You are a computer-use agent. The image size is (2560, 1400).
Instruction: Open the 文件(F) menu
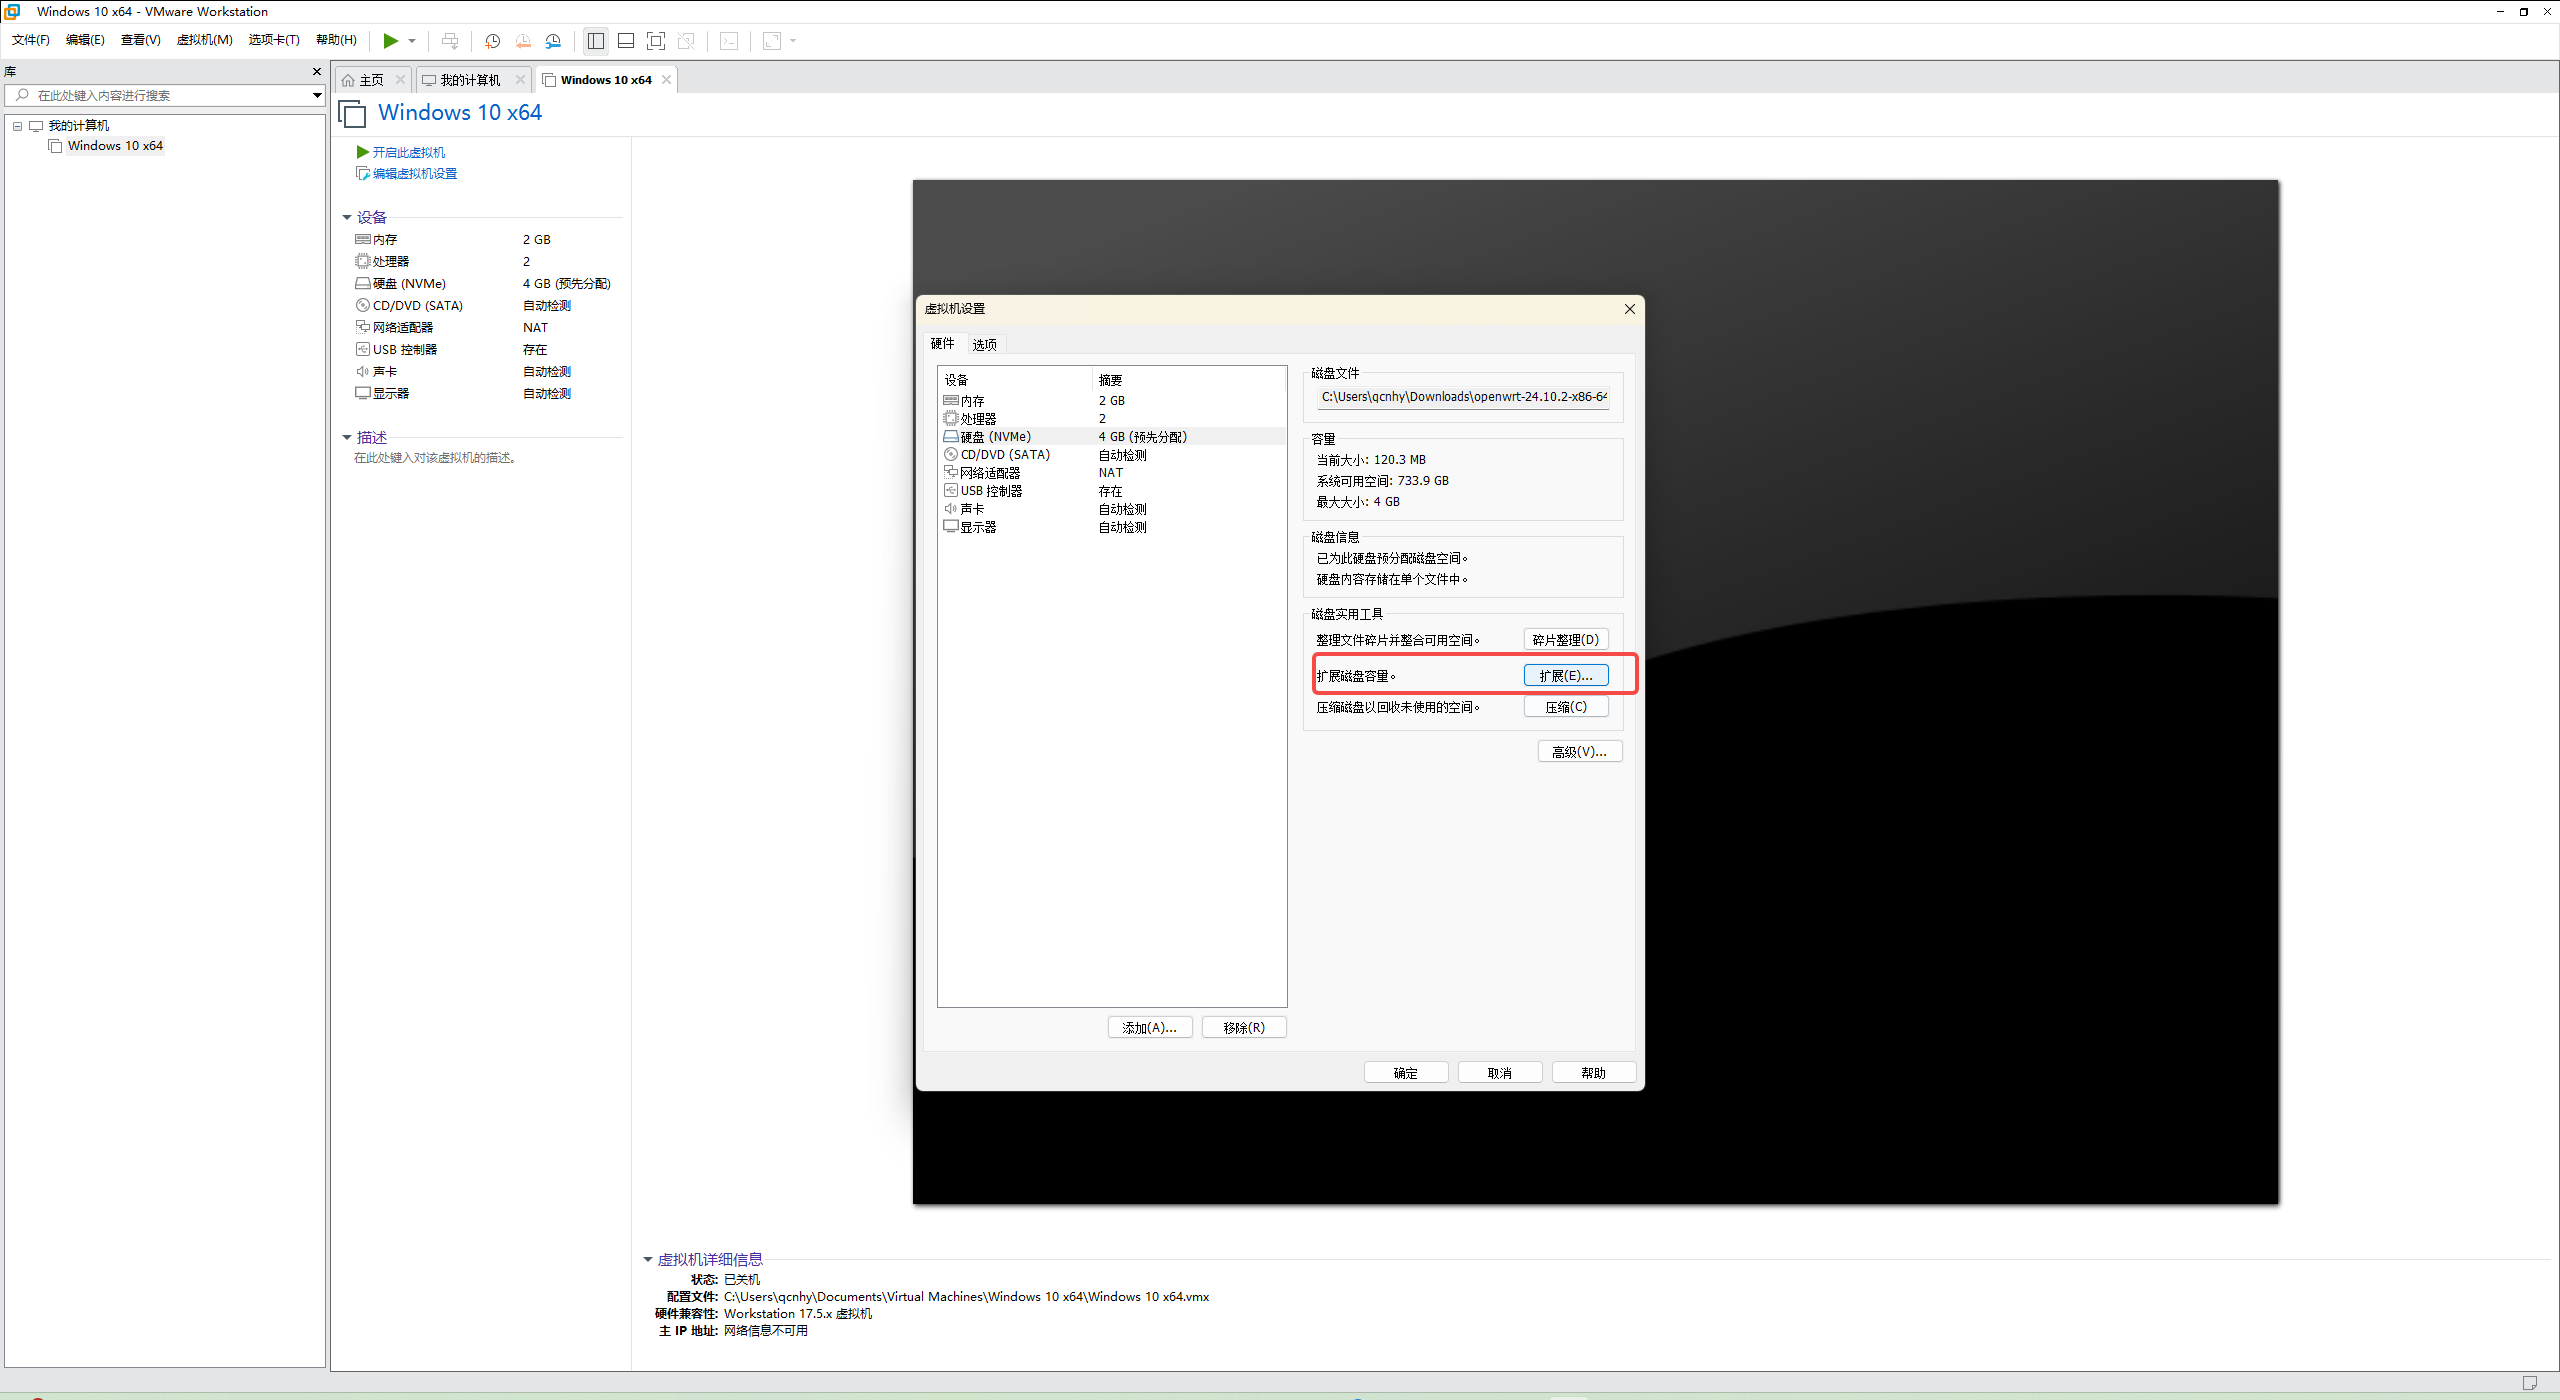click(31, 40)
